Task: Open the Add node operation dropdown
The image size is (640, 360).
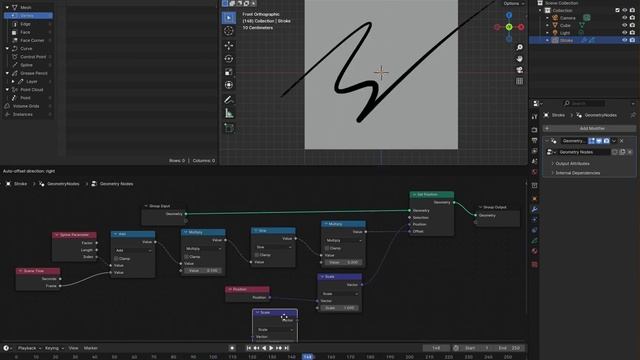Action: click(x=133, y=250)
